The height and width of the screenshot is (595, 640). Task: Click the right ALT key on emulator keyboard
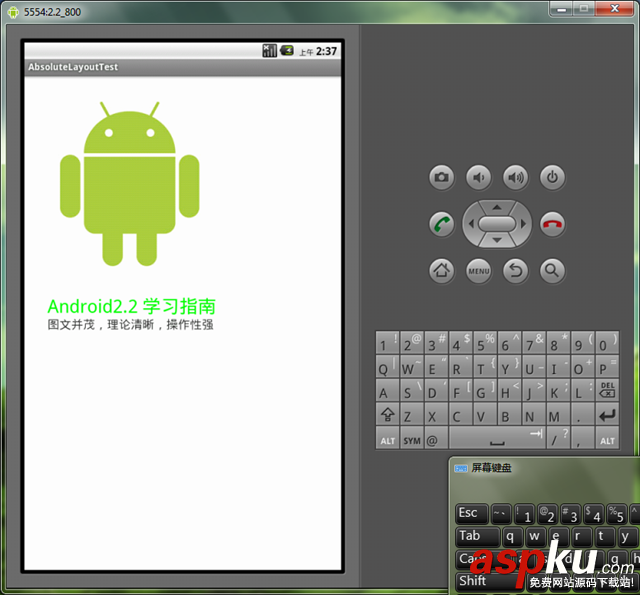click(x=607, y=439)
